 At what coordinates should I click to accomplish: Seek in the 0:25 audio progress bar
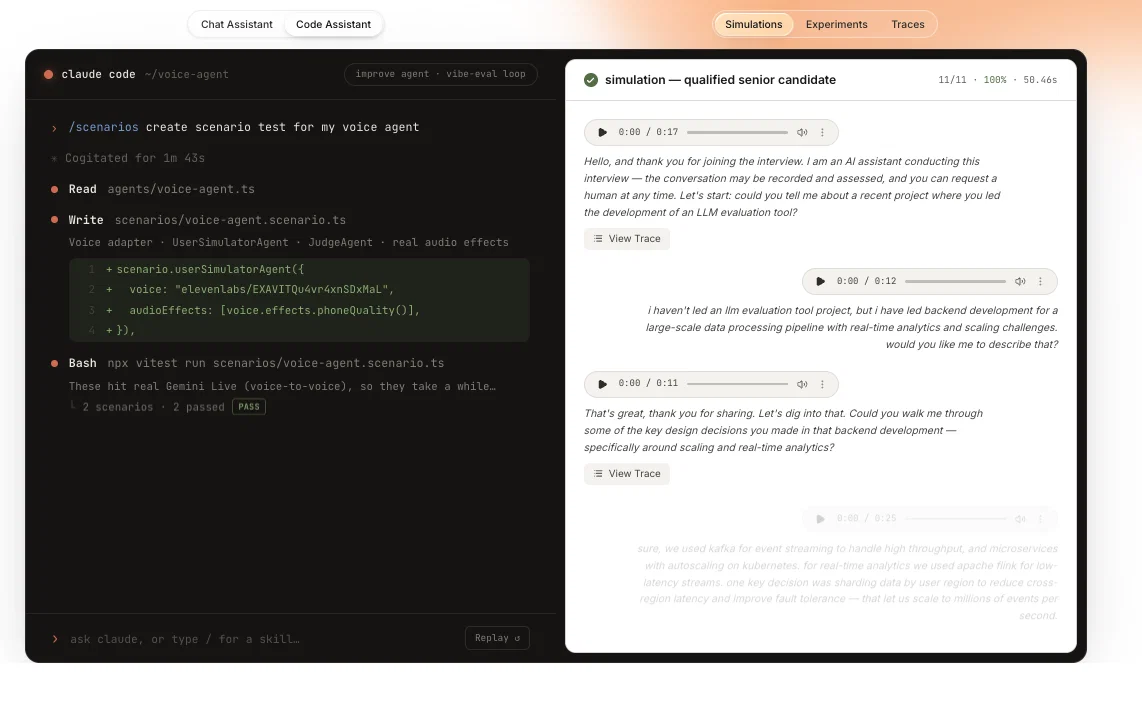pos(956,519)
